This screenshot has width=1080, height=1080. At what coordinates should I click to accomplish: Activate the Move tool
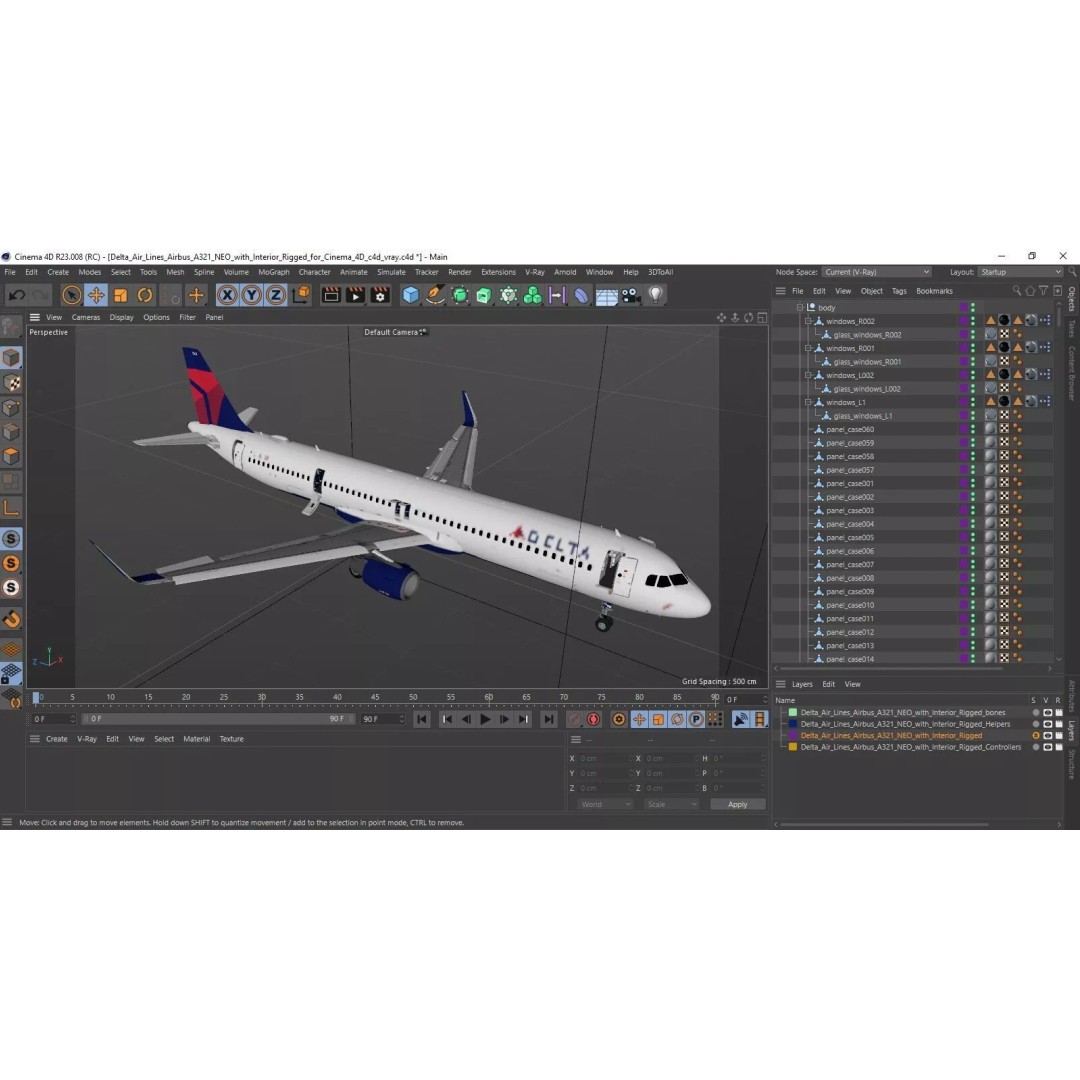point(96,295)
